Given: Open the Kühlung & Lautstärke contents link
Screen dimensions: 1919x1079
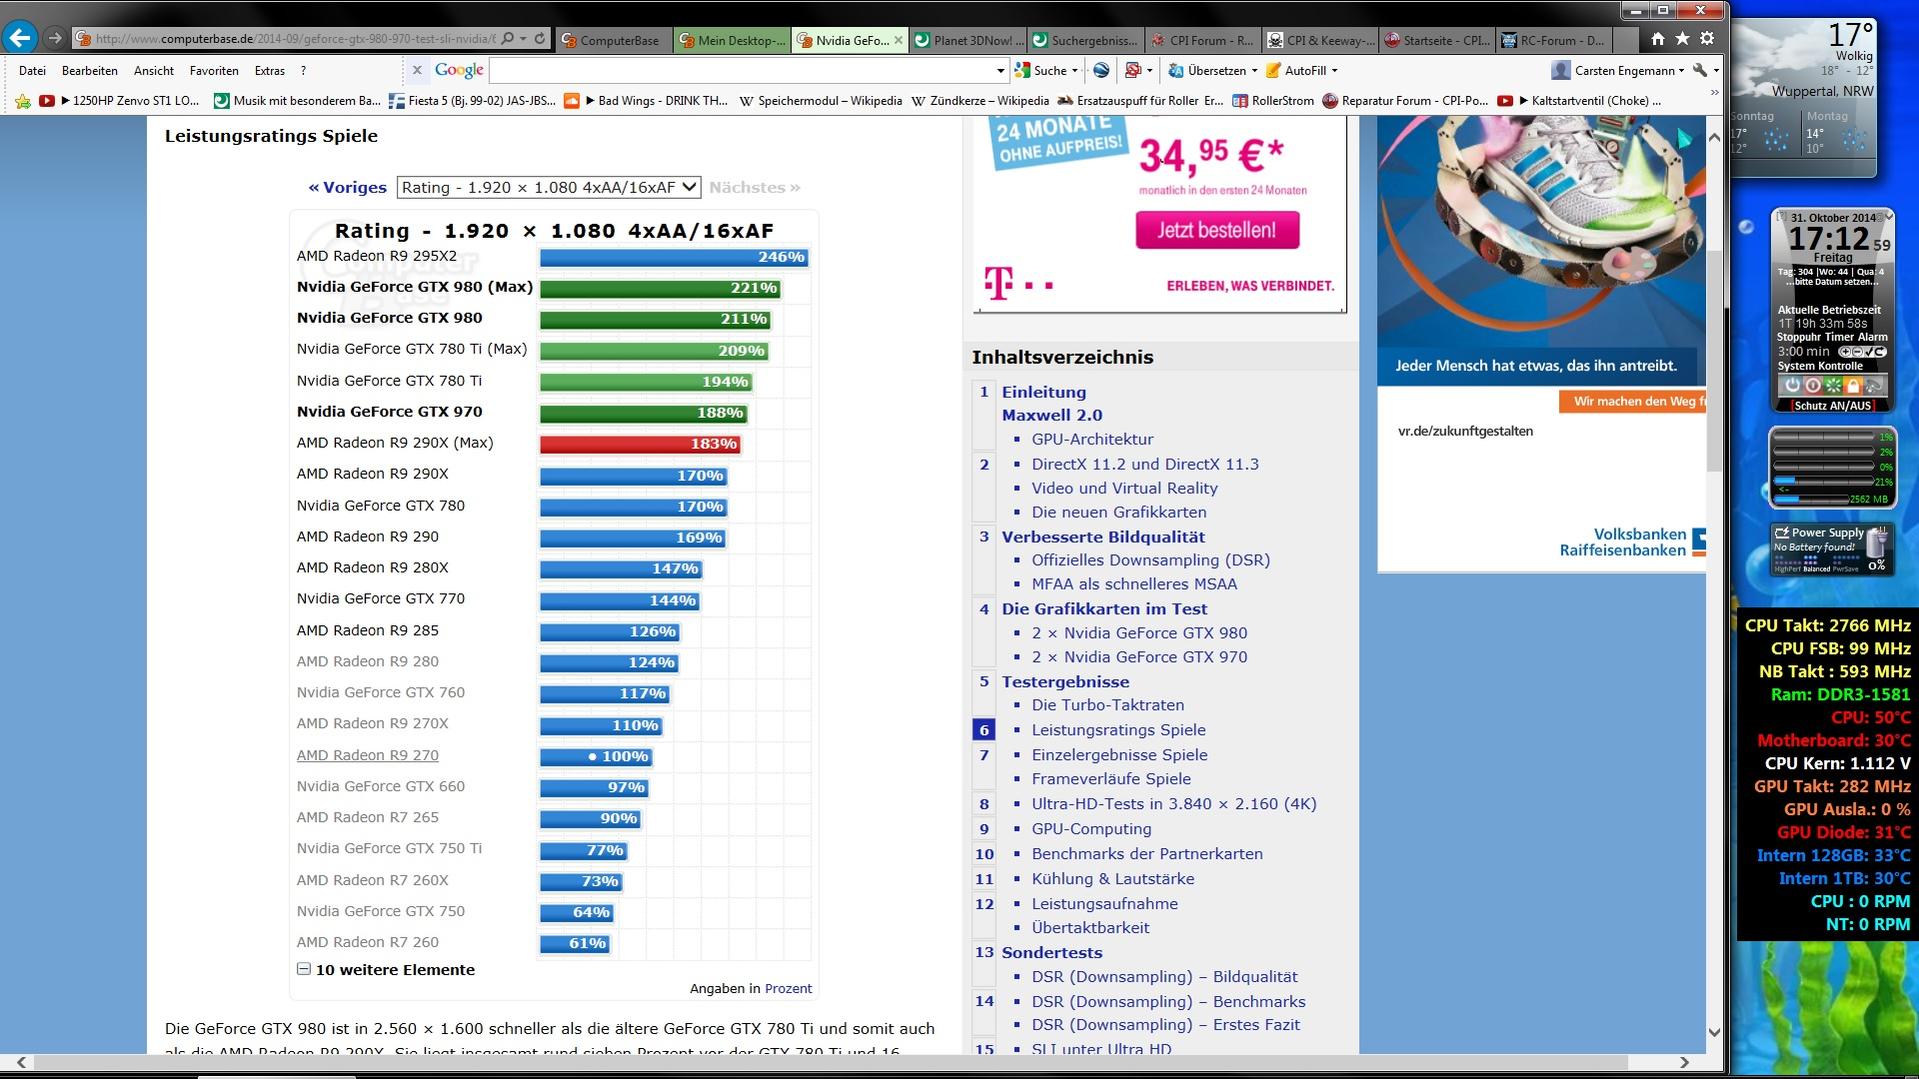Looking at the screenshot, I should pos(1113,879).
